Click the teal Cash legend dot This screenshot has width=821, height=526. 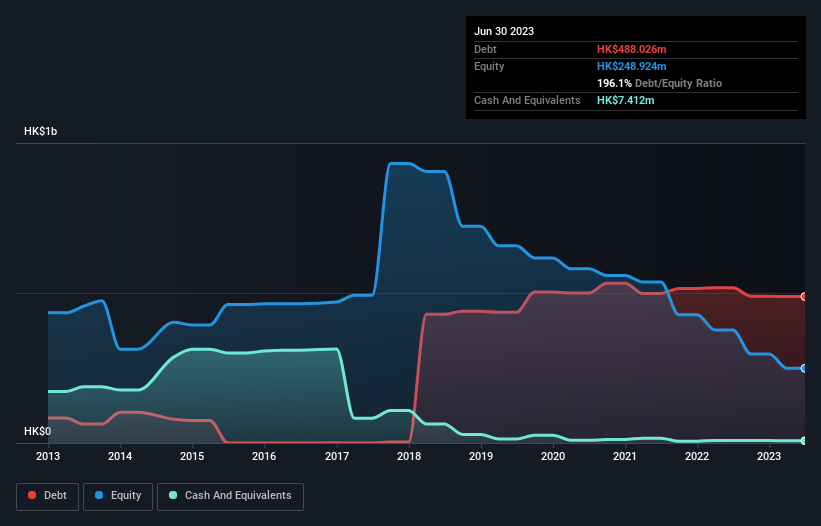click(x=173, y=495)
